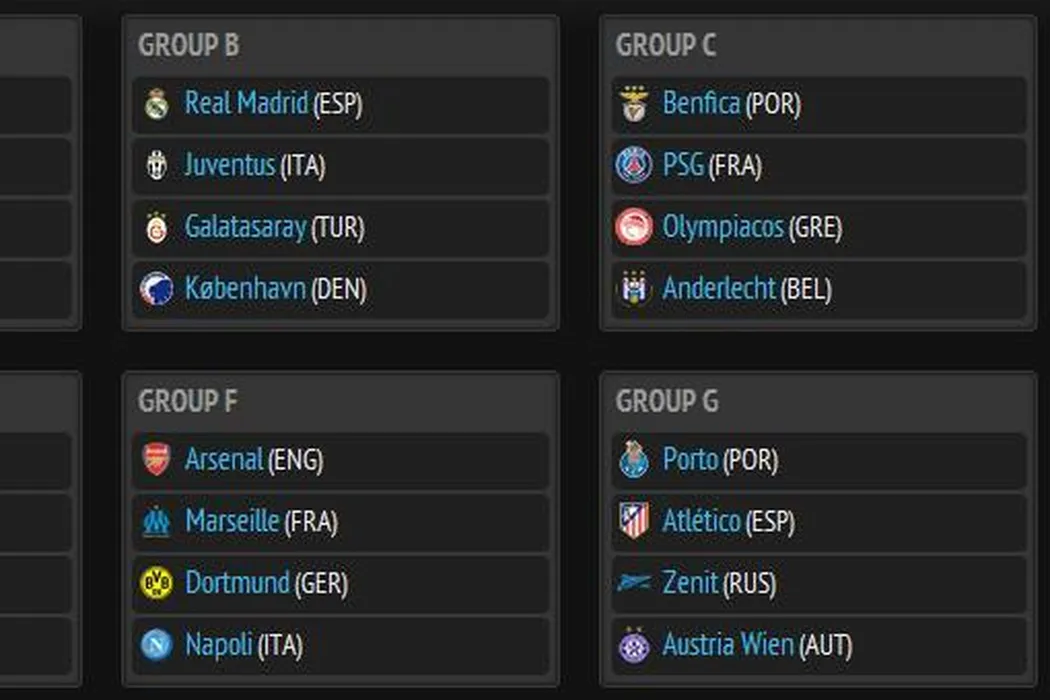Click the Marseille club logo
The image size is (1050, 700).
click(157, 522)
